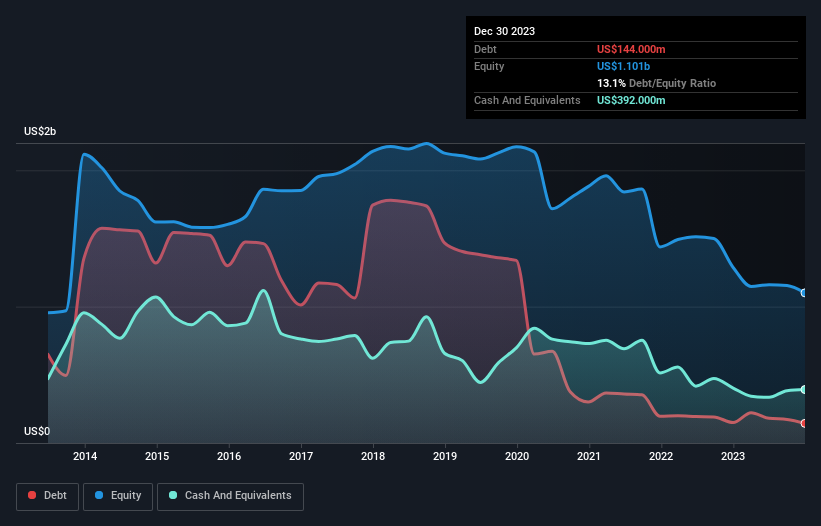The width and height of the screenshot is (821, 526).
Task: Click tooltip Cash And Equivalents row label
Action: 527,100
